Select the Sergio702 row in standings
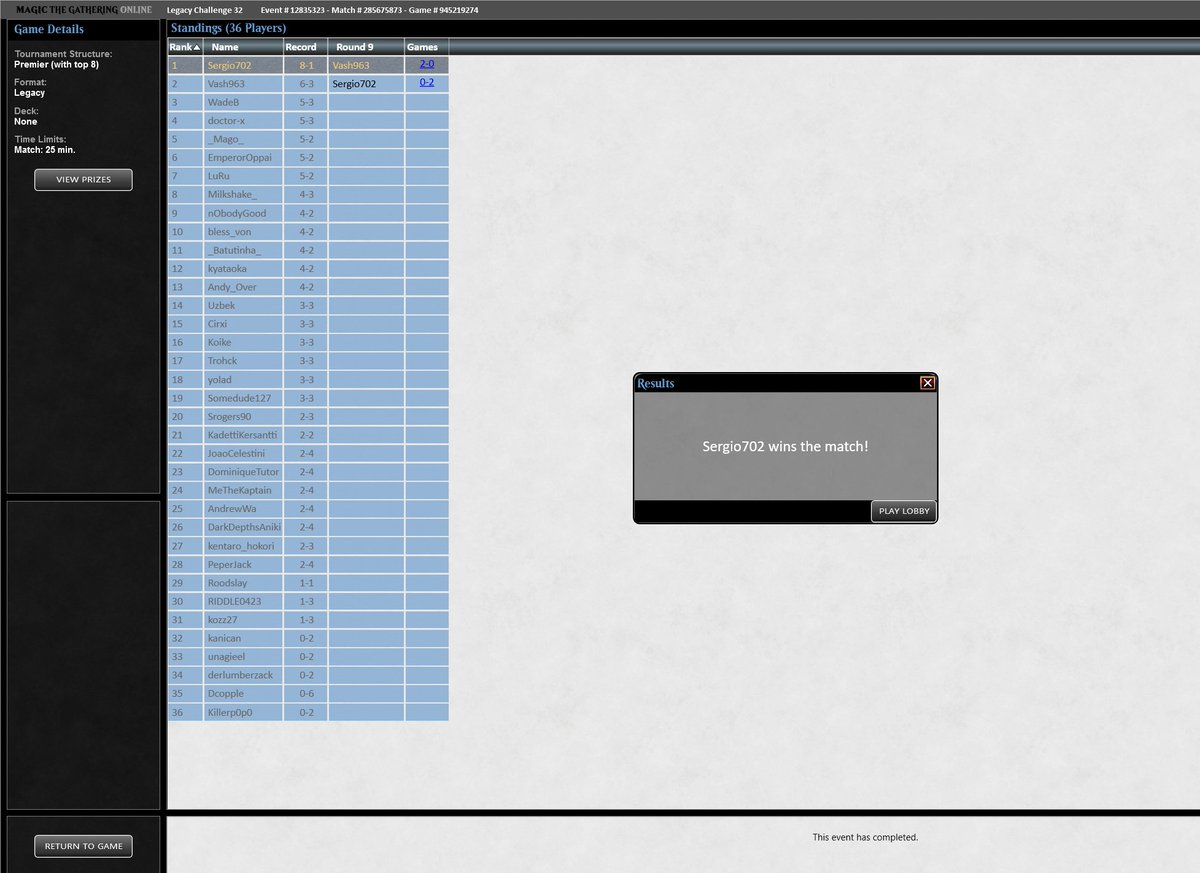The height and width of the screenshot is (873, 1200). (x=308, y=65)
